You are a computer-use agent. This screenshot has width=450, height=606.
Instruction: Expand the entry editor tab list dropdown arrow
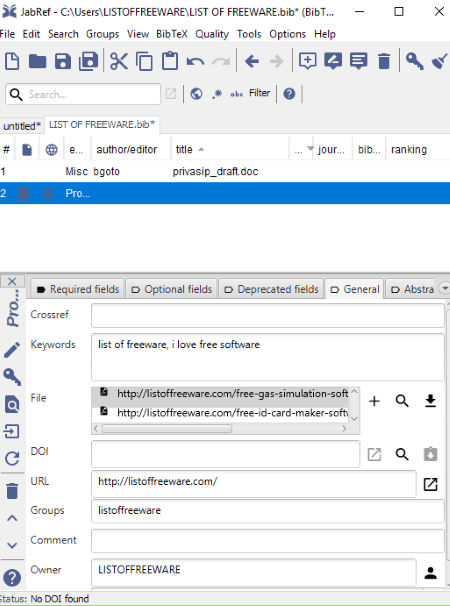tap(445, 288)
